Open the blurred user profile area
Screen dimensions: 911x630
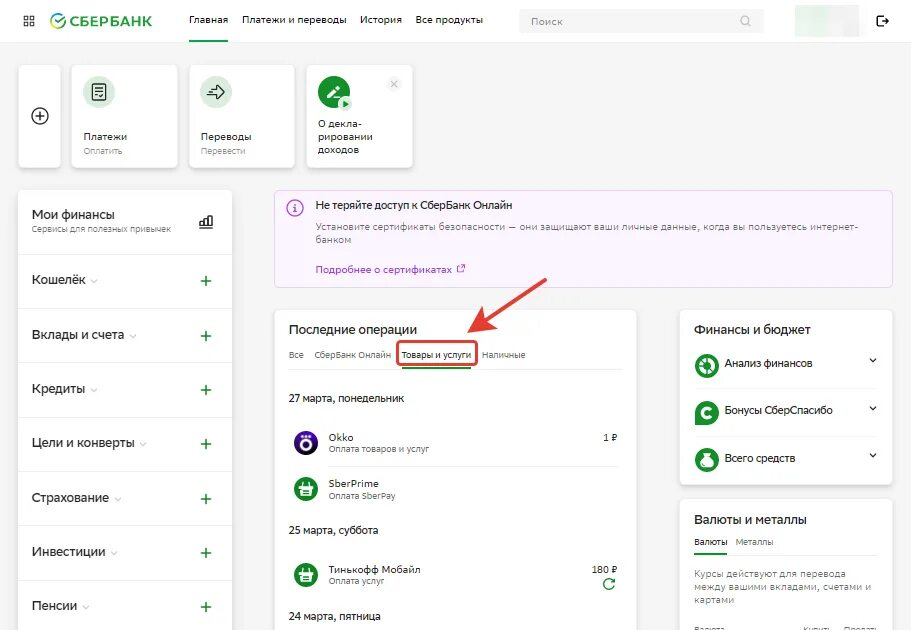tap(826, 21)
